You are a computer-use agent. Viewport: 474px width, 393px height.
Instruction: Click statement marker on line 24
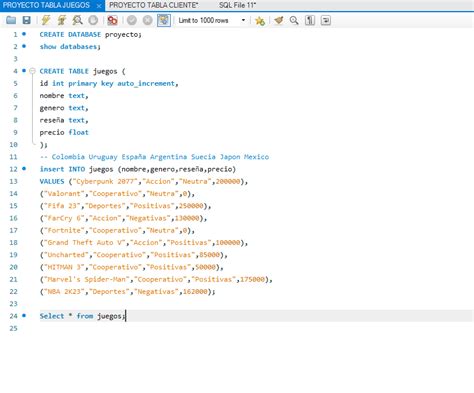pyautogui.click(x=24, y=315)
